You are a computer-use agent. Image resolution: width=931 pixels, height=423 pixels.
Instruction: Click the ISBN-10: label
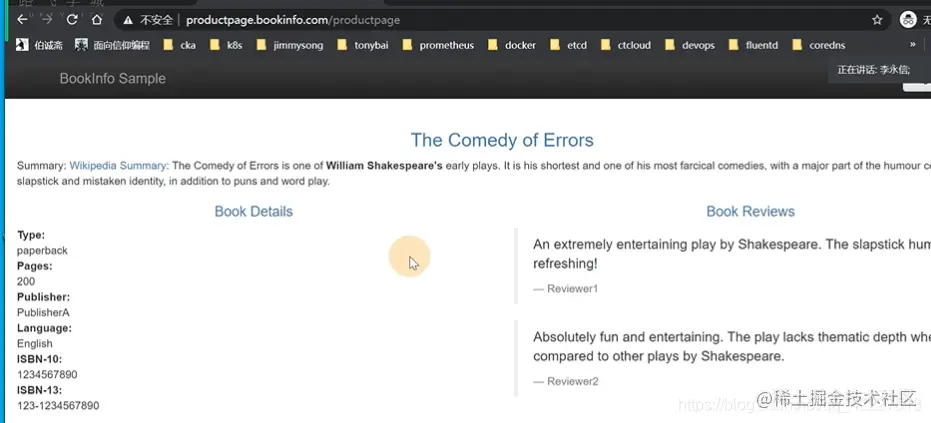point(39,359)
